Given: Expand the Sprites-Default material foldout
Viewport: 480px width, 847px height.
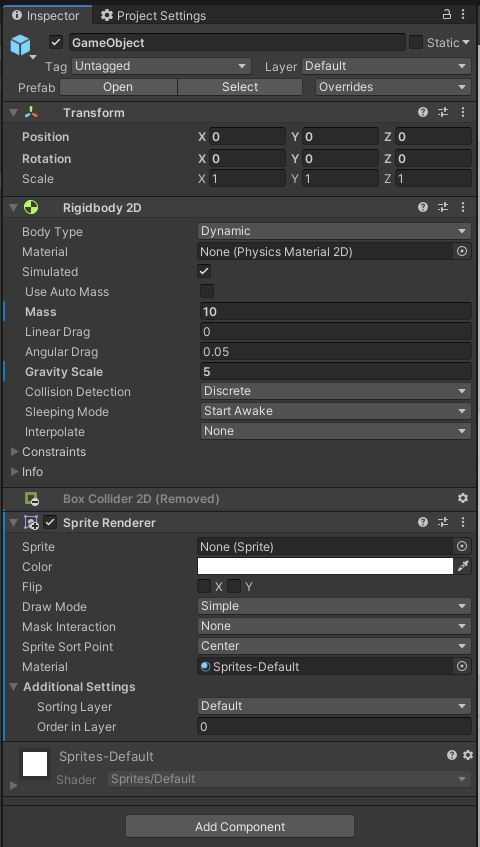Looking at the screenshot, I should pos(14,785).
